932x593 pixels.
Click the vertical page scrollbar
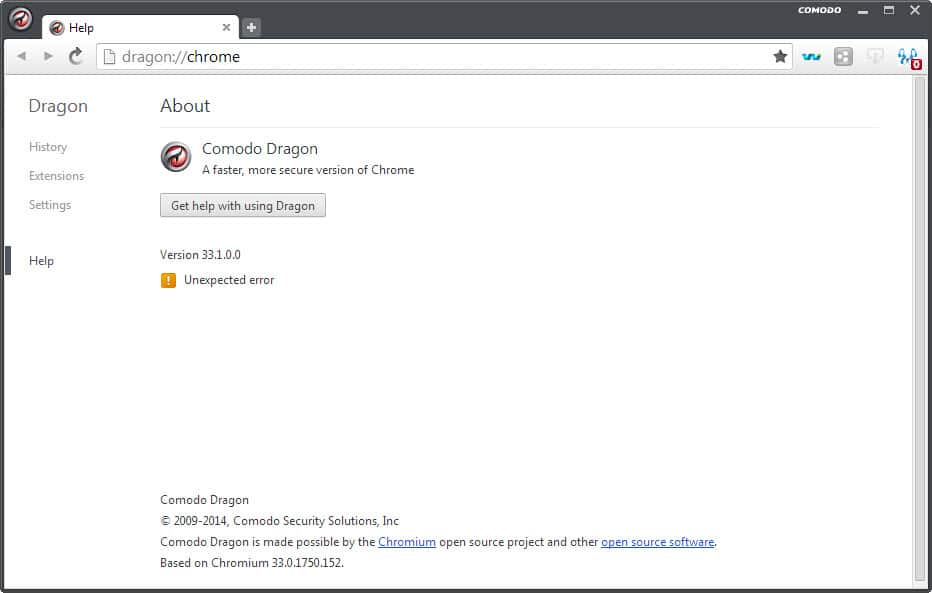pos(920,330)
